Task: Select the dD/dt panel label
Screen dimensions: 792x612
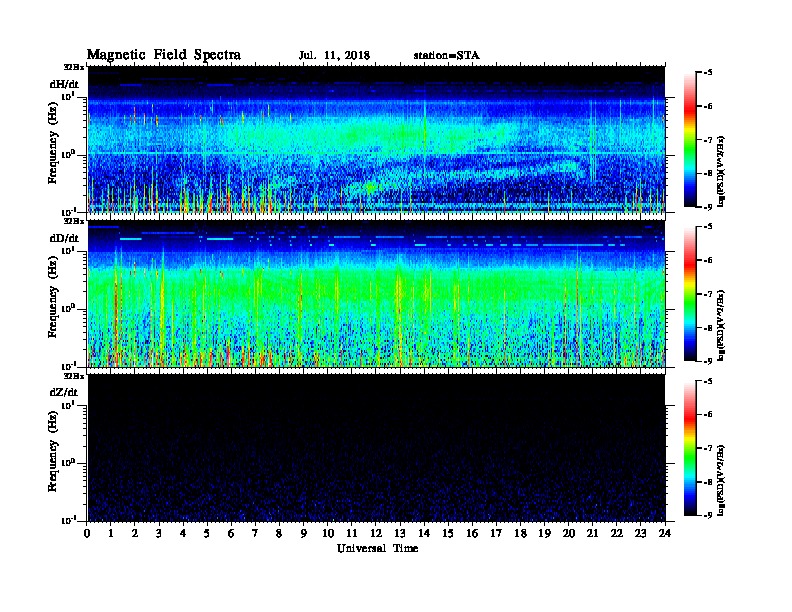Action: click(x=64, y=238)
